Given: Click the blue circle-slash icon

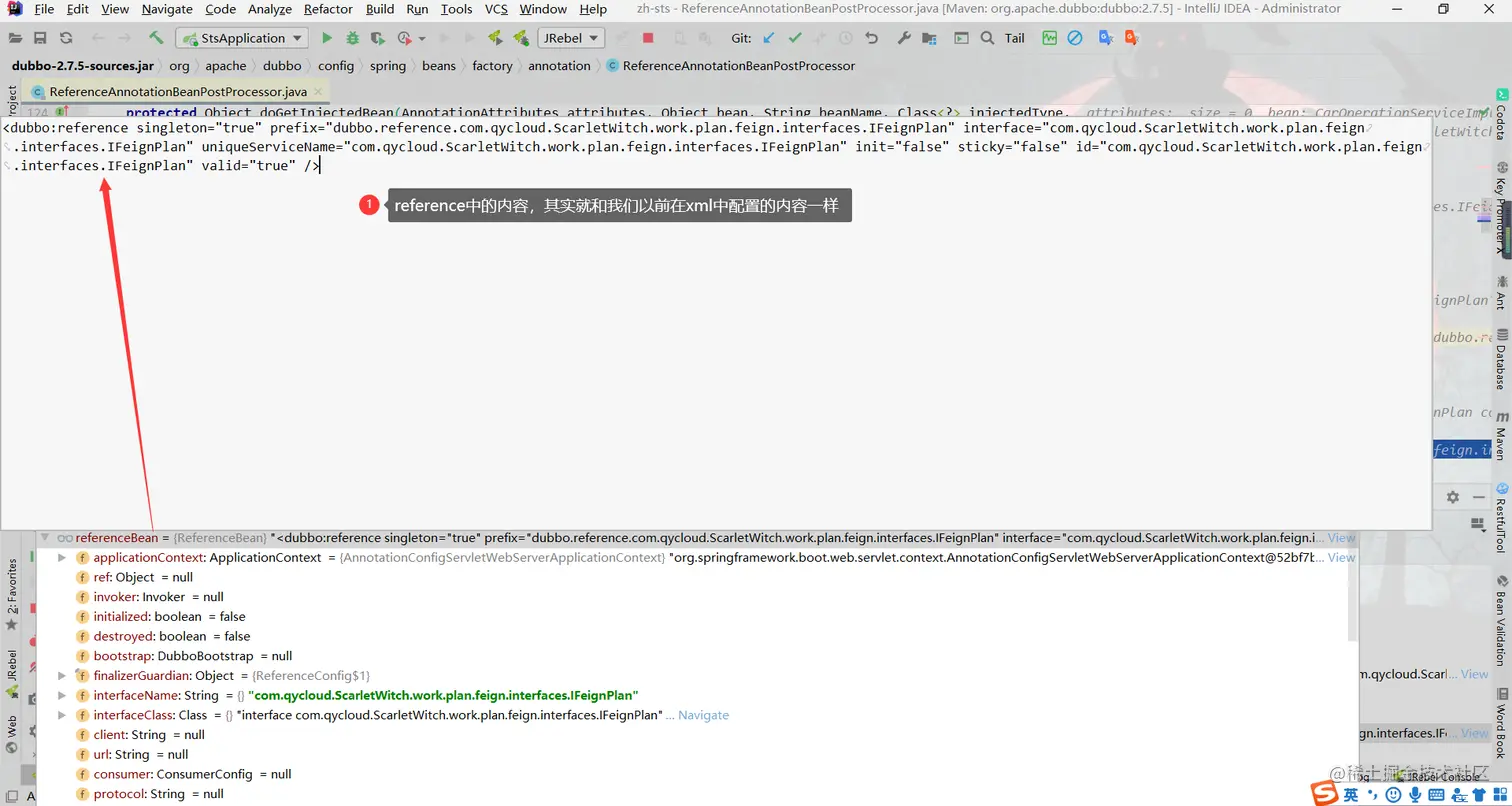Looking at the screenshot, I should (x=1075, y=38).
